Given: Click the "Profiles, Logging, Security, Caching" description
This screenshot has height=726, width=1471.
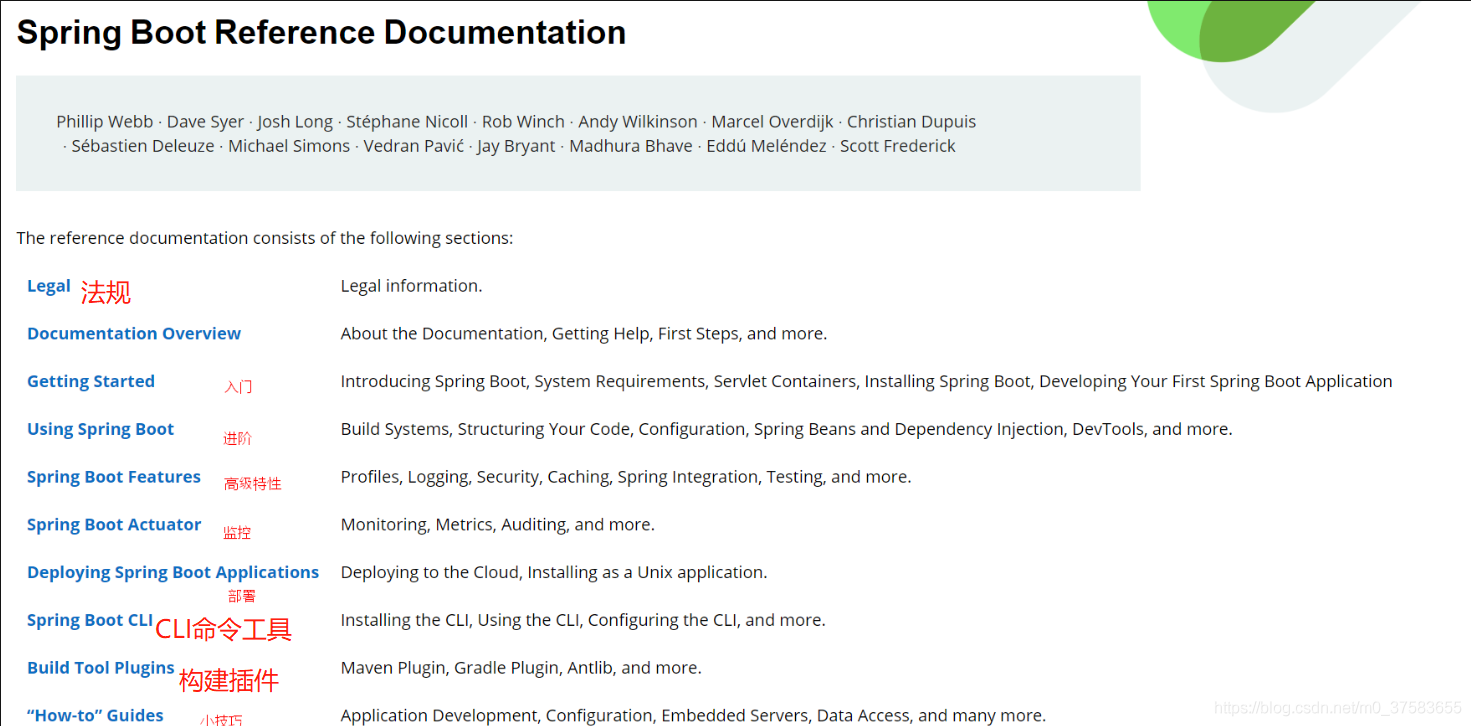Looking at the screenshot, I should (626, 478).
